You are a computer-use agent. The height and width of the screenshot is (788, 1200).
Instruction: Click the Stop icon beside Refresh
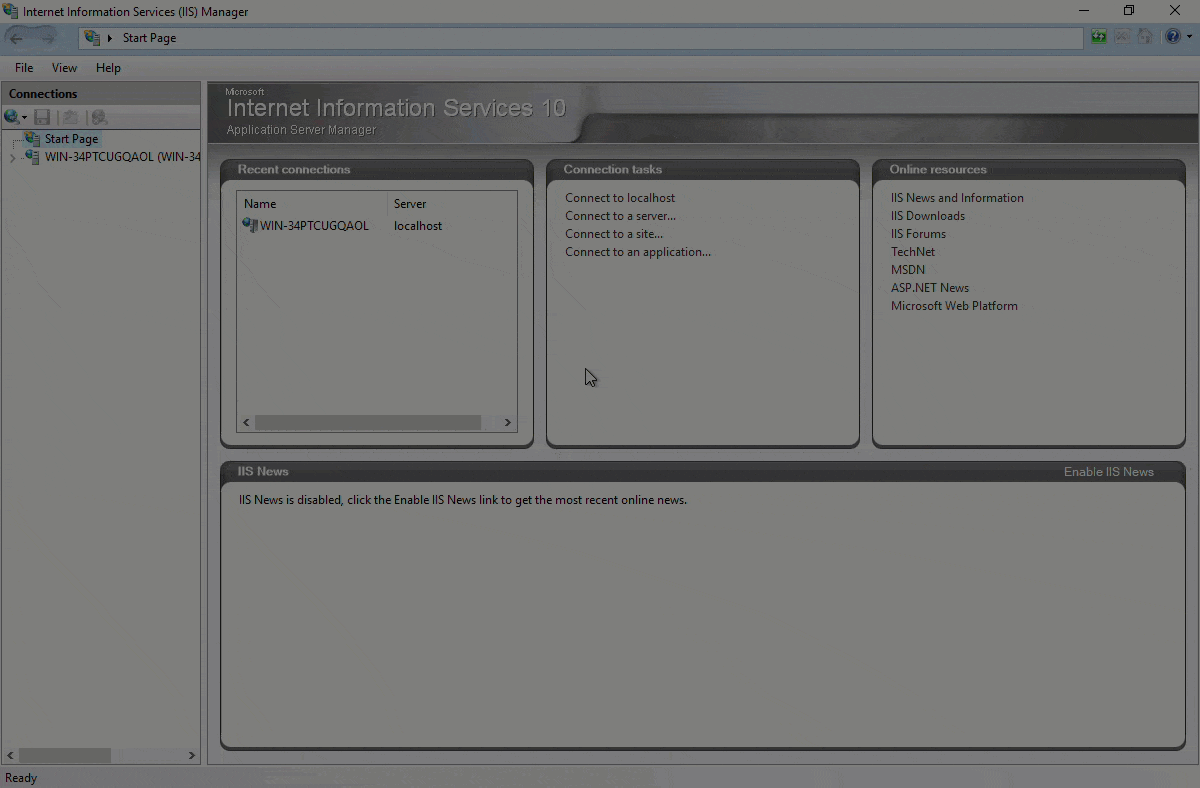click(1122, 38)
